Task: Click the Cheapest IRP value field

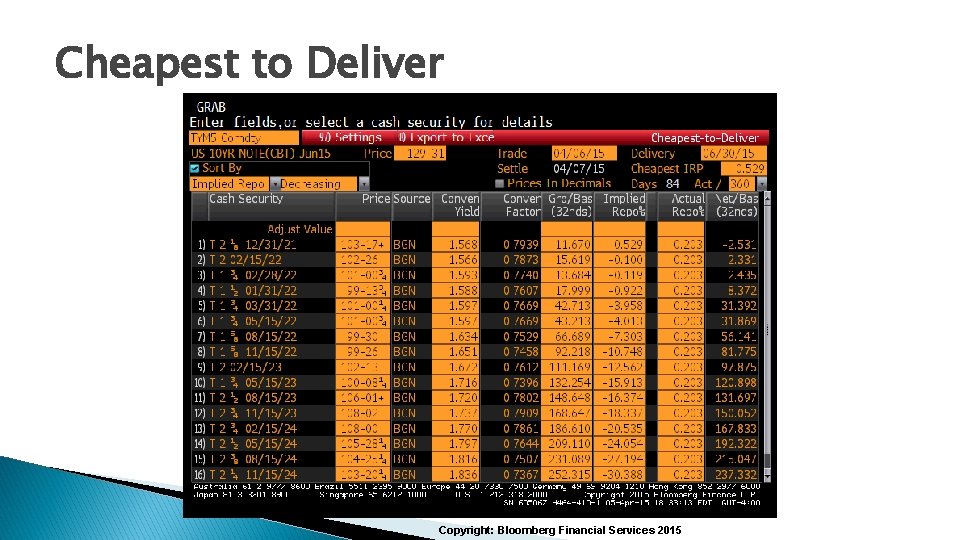Action: [744, 168]
